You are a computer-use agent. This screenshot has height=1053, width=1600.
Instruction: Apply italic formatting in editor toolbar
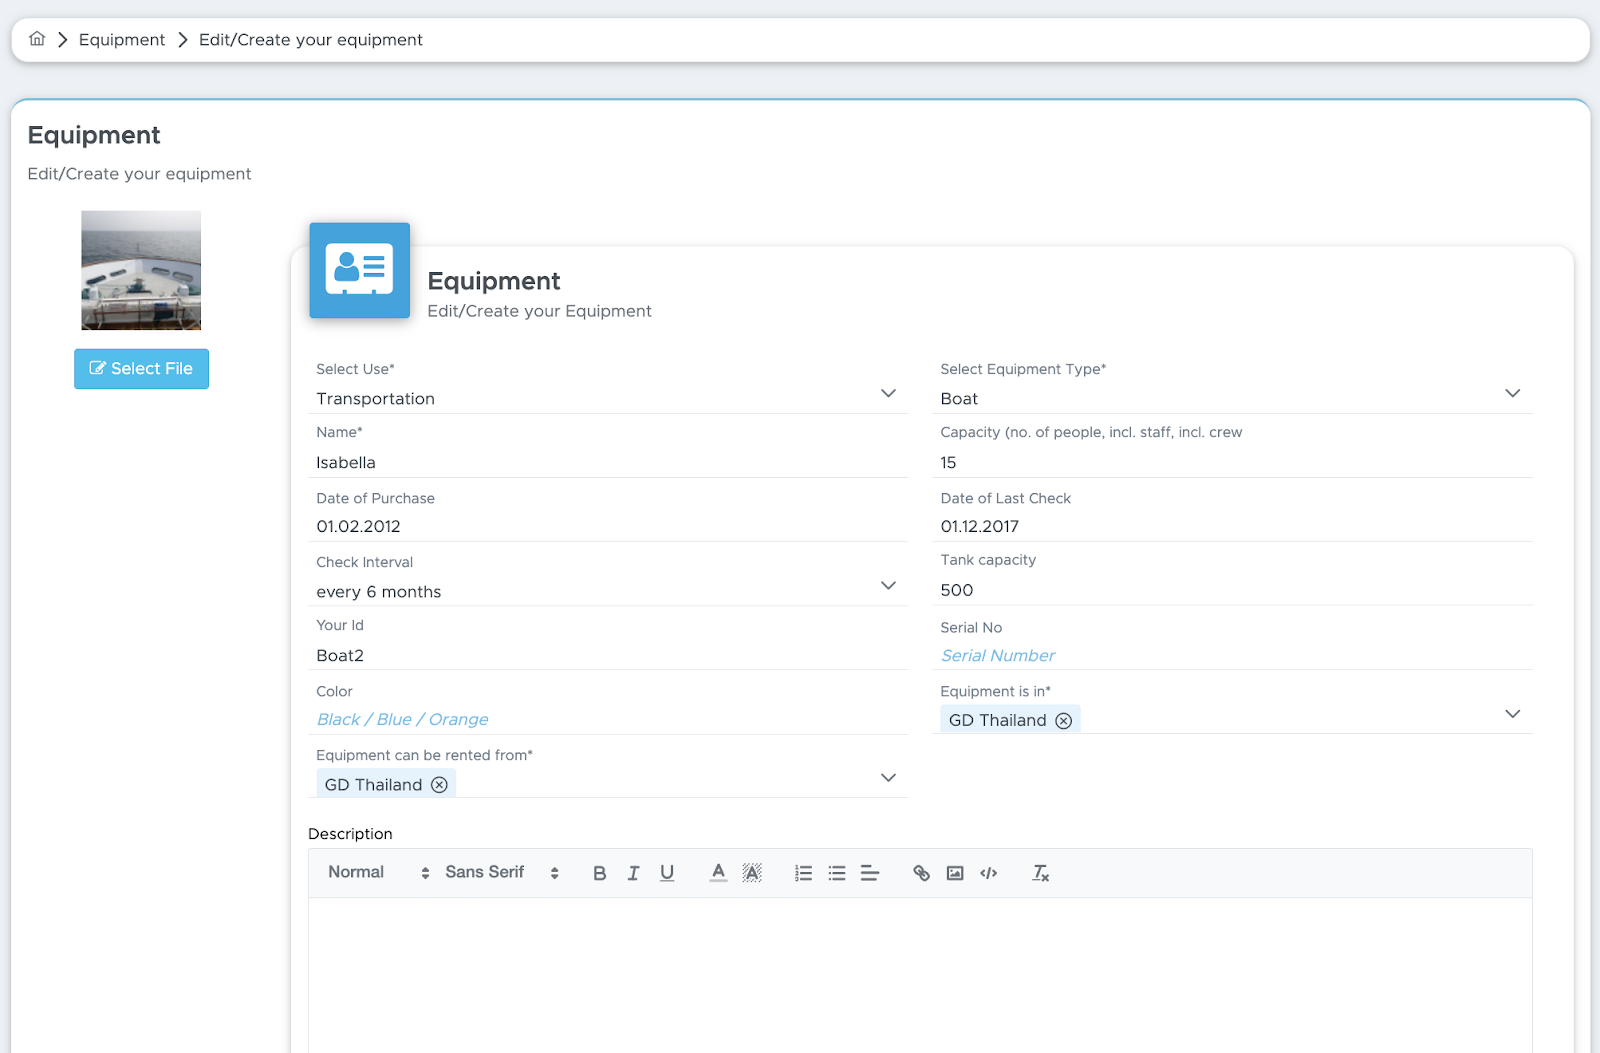point(633,873)
